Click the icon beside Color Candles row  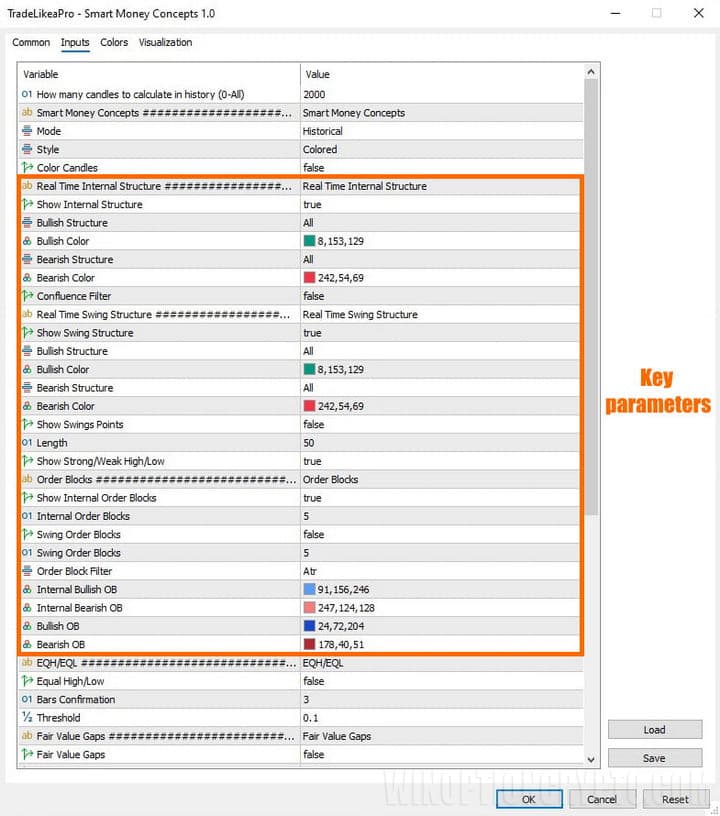click(x=27, y=168)
